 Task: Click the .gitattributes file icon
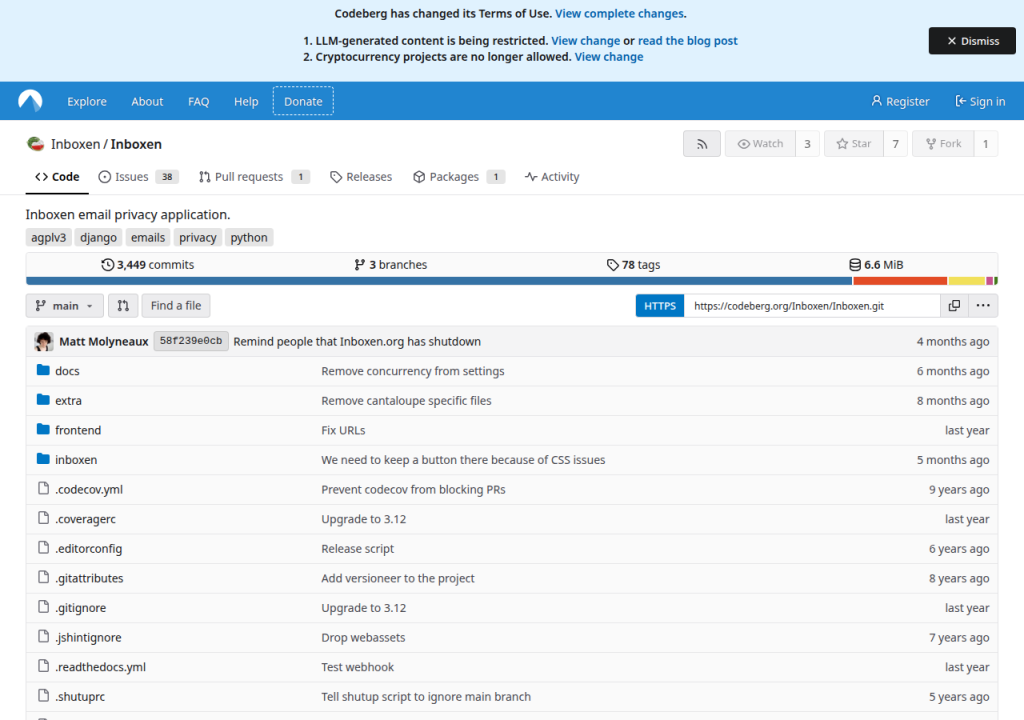click(43, 578)
